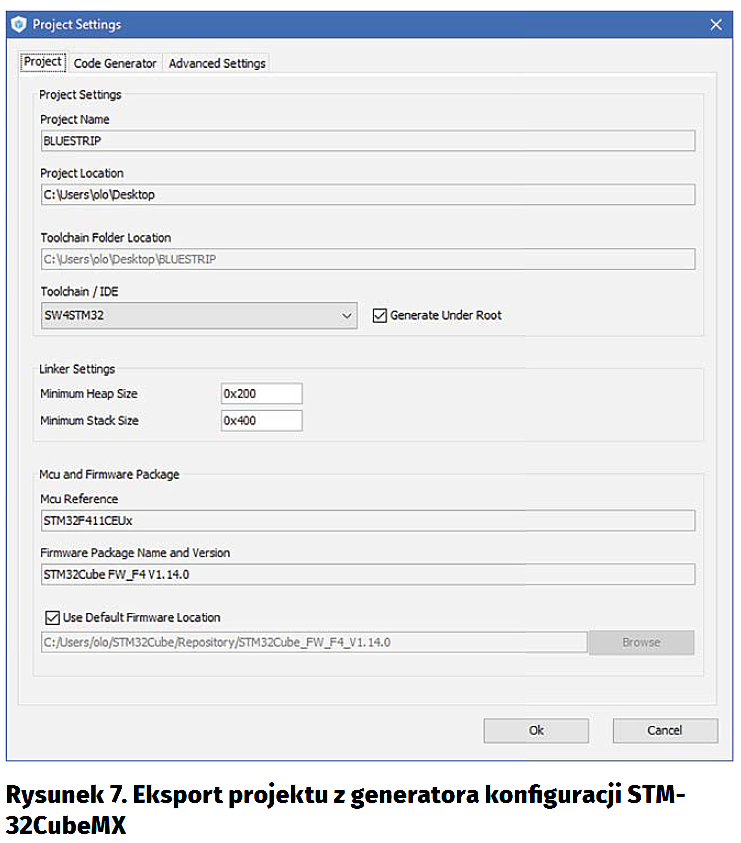
Task: Click the firmware repository path field
Action: [313, 642]
